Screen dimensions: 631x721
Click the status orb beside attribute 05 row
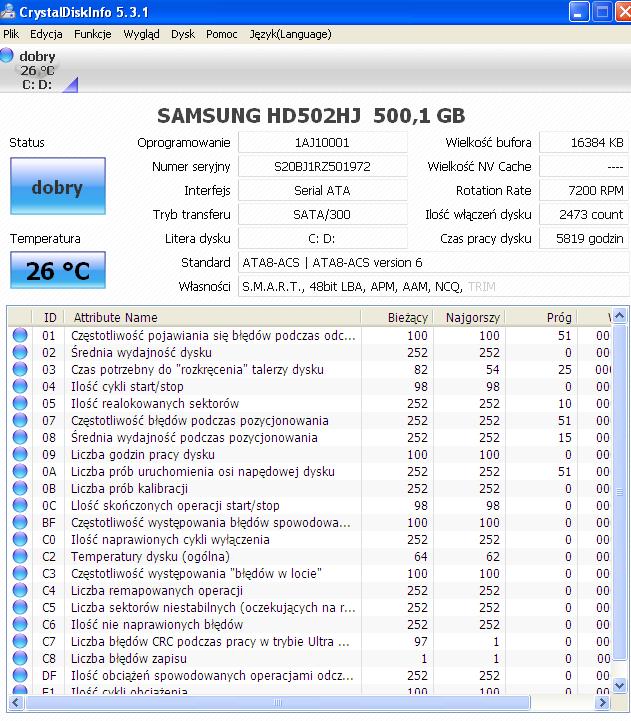[20, 404]
